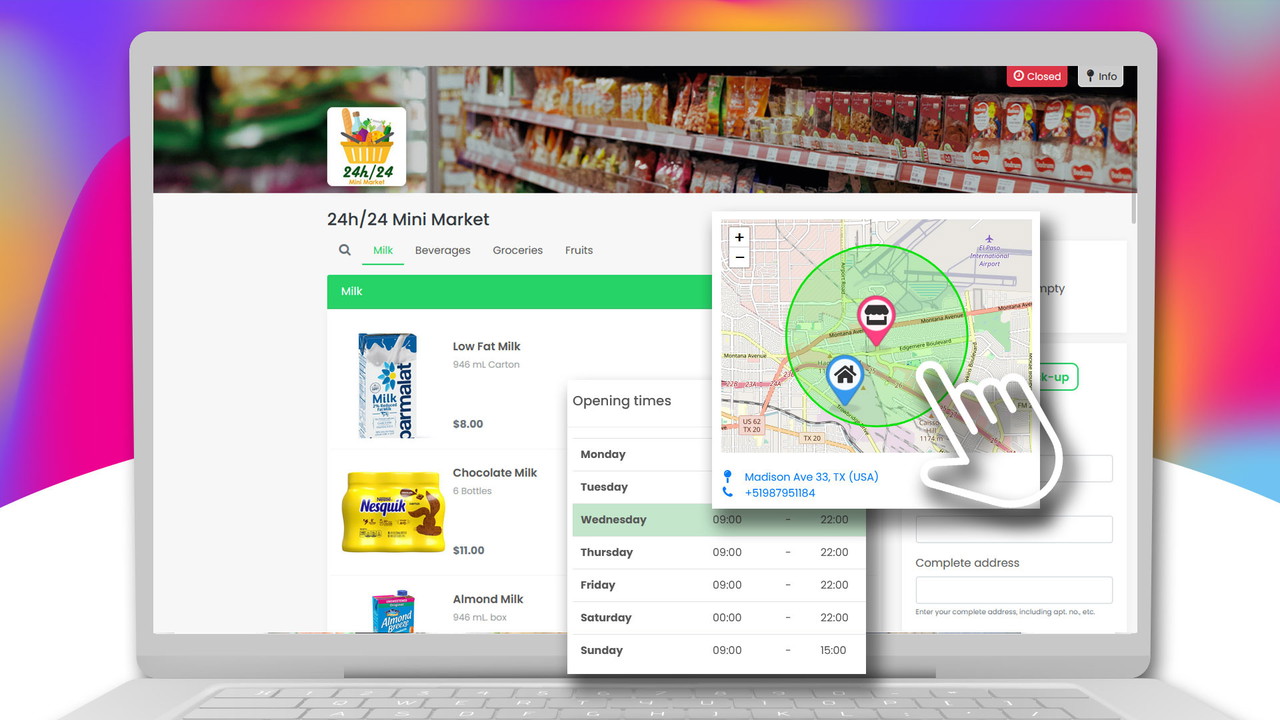Open the 24h/24 Mini Market store logo

click(366, 146)
